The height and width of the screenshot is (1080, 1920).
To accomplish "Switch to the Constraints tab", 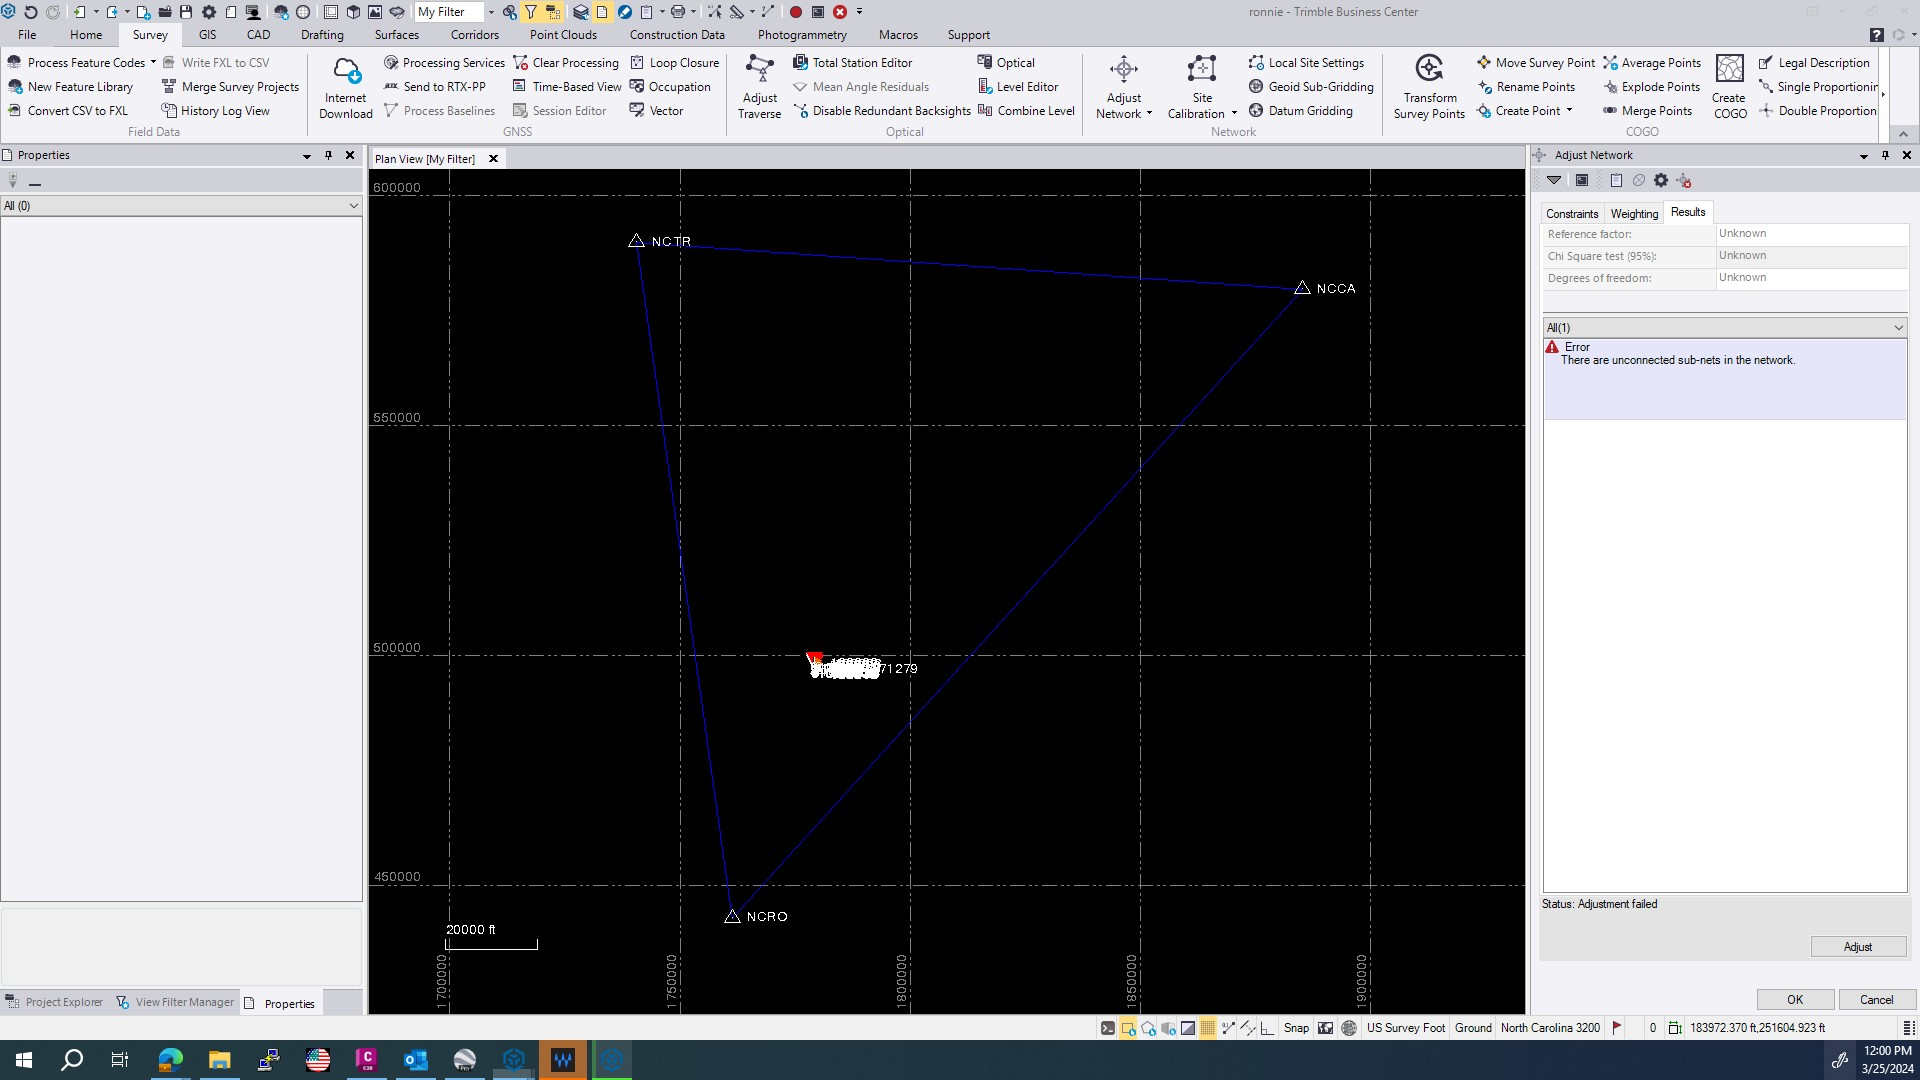I will (x=1571, y=213).
